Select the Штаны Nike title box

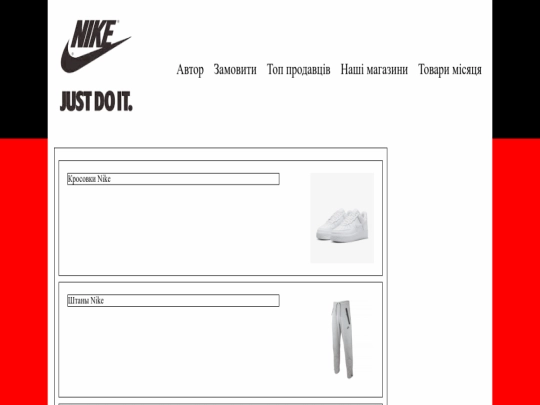[x=173, y=301]
